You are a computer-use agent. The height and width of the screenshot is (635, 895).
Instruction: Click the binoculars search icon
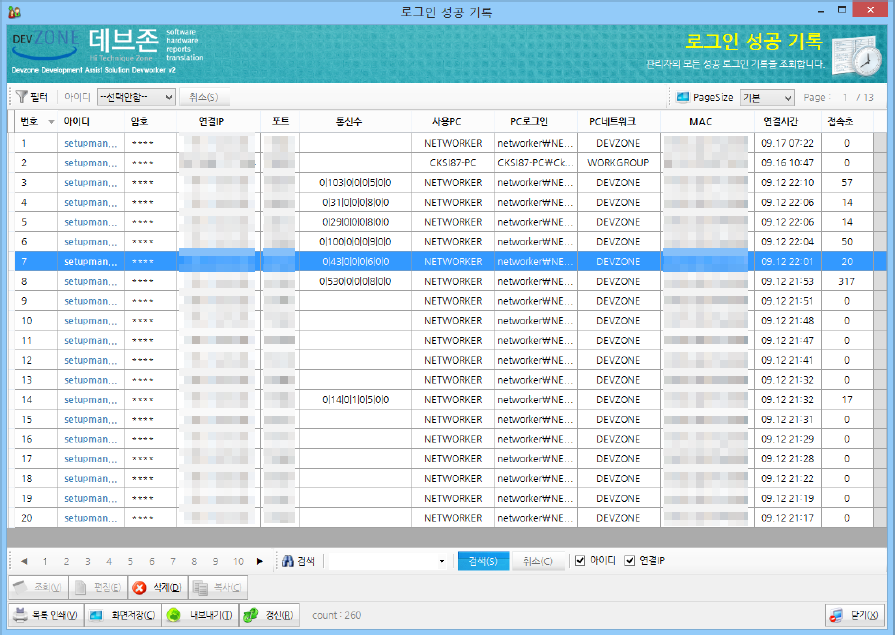288,561
